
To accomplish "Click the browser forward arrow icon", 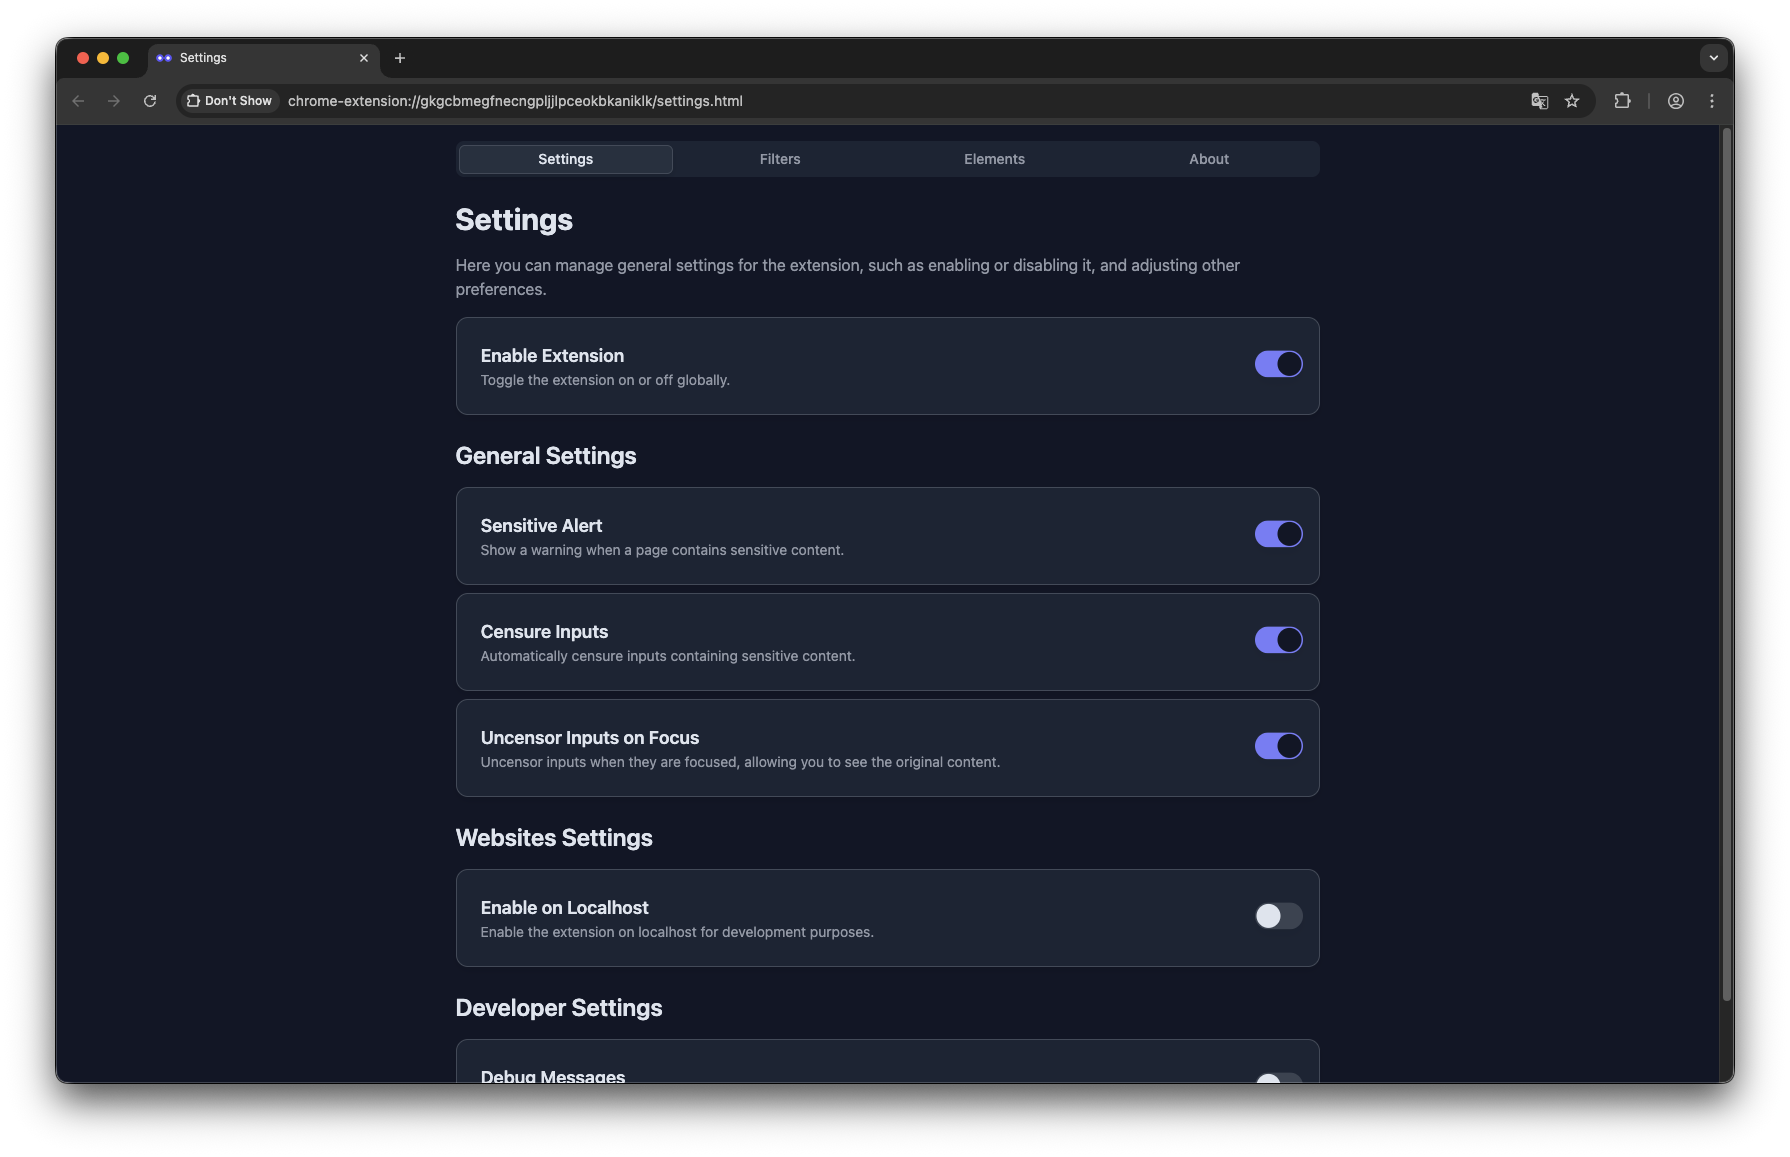I will click(x=114, y=101).
